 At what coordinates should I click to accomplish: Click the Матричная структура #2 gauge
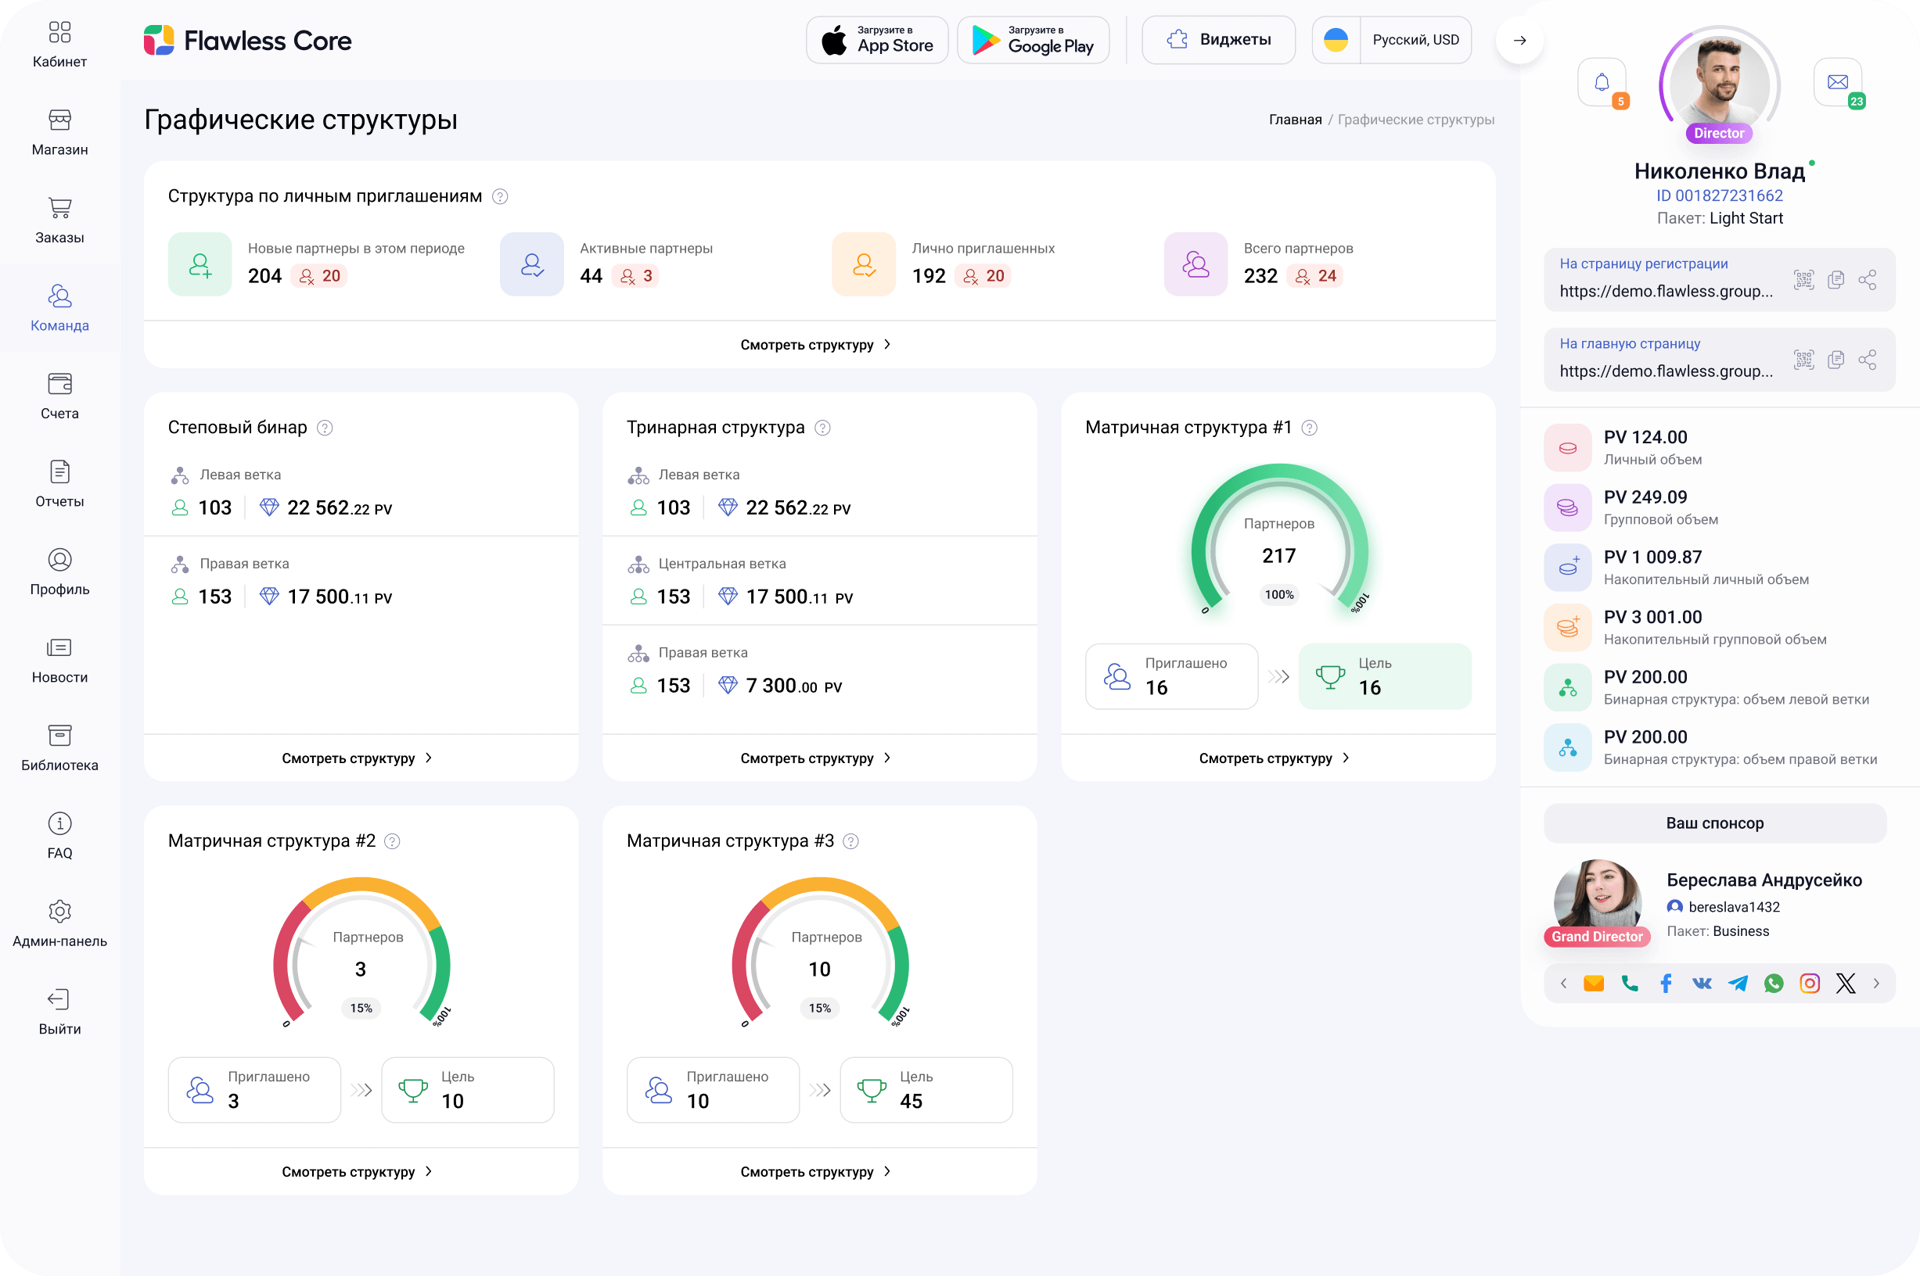pyautogui.click(x=361, y=958)
